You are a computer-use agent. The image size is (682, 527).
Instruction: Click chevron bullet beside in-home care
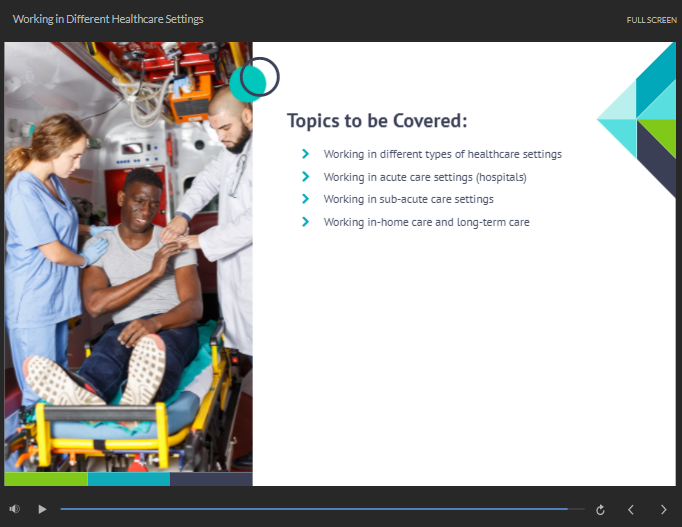point(305,222)
